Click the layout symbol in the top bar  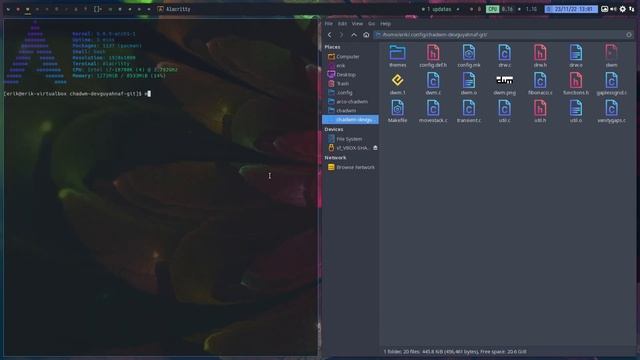[x=98, y=9]
